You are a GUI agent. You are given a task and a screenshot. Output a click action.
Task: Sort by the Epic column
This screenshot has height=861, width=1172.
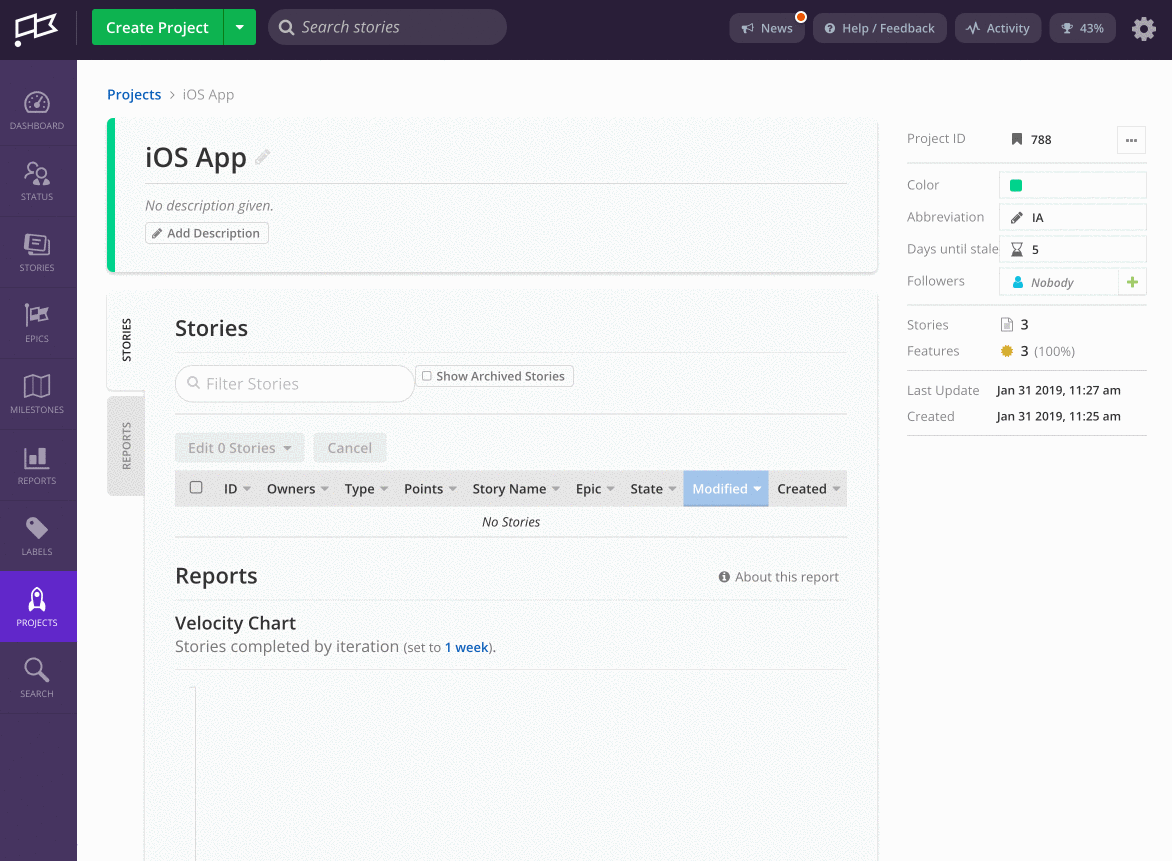(594, 489)
